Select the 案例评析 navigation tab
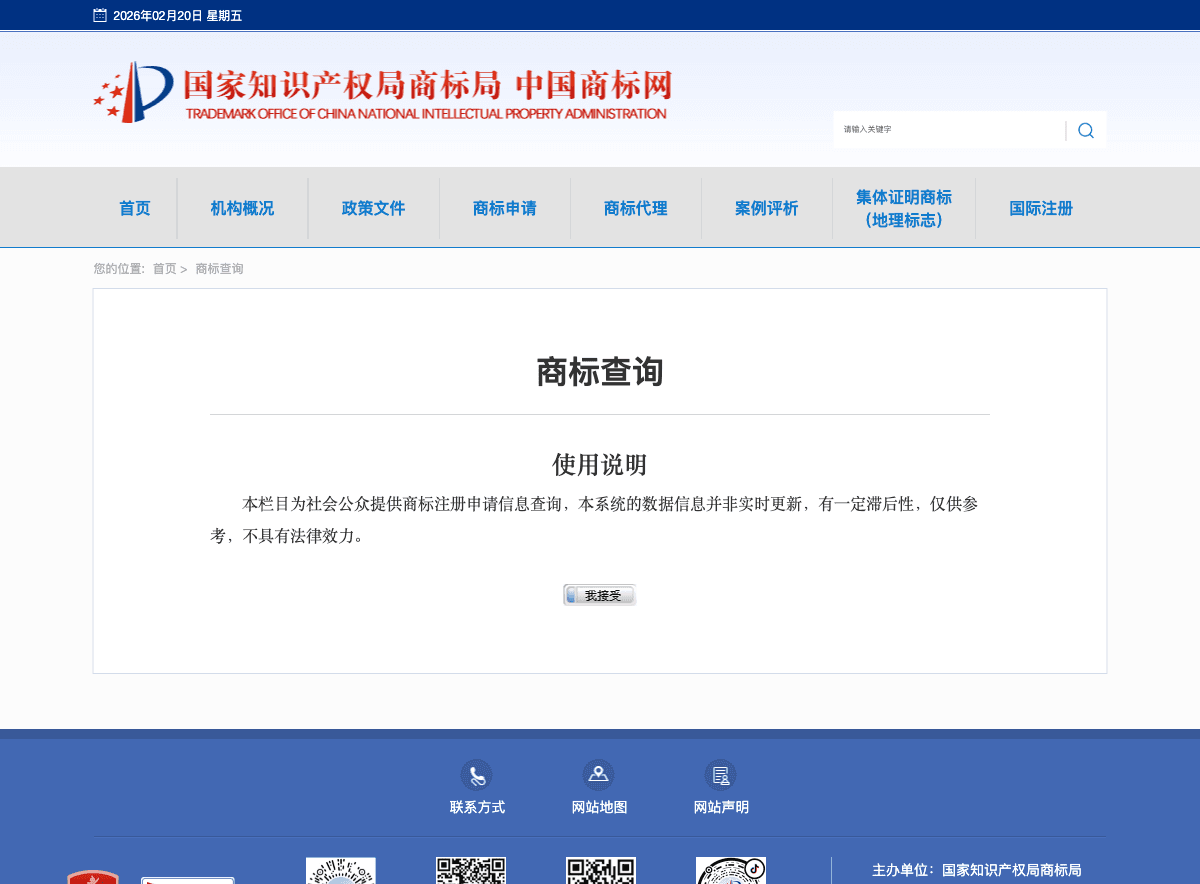The image size is (1200, 884). pos(766,208)
